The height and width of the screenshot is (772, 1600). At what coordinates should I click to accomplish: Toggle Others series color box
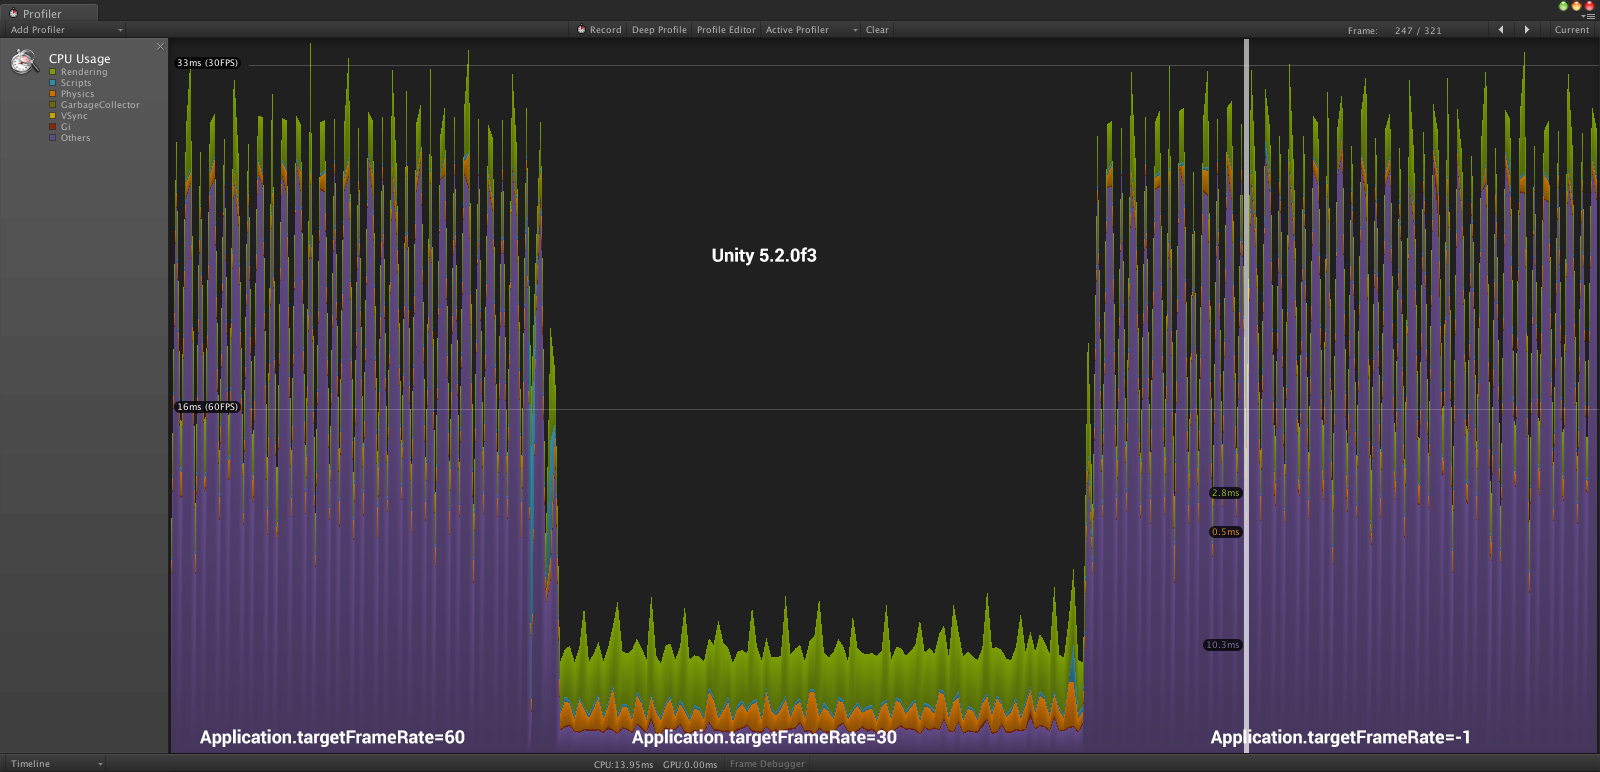click(x=53, y=138)
